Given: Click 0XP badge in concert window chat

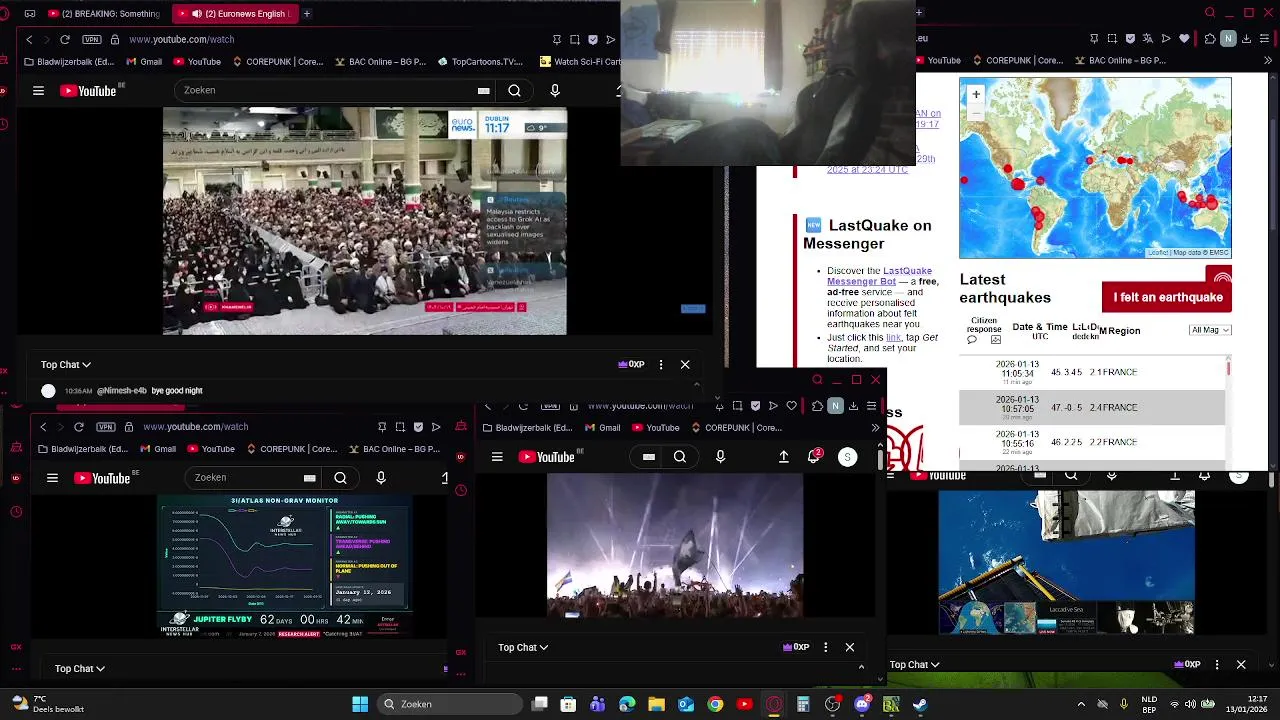Looking at the screenshot, I should point(796,647).
